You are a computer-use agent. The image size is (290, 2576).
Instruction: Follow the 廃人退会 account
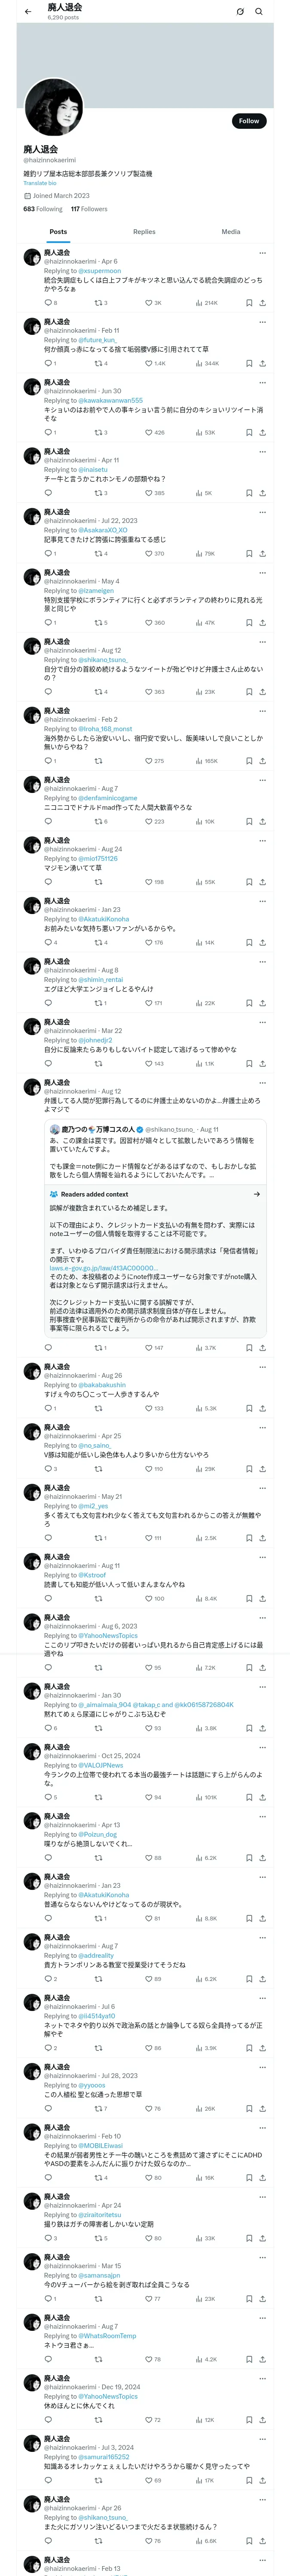(248, 121)
